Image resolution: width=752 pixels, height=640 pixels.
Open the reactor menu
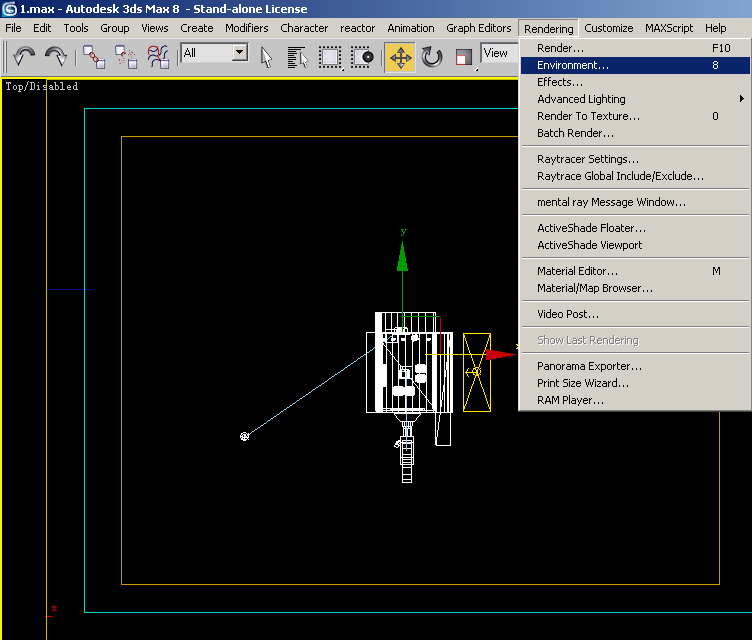(357, 28)
